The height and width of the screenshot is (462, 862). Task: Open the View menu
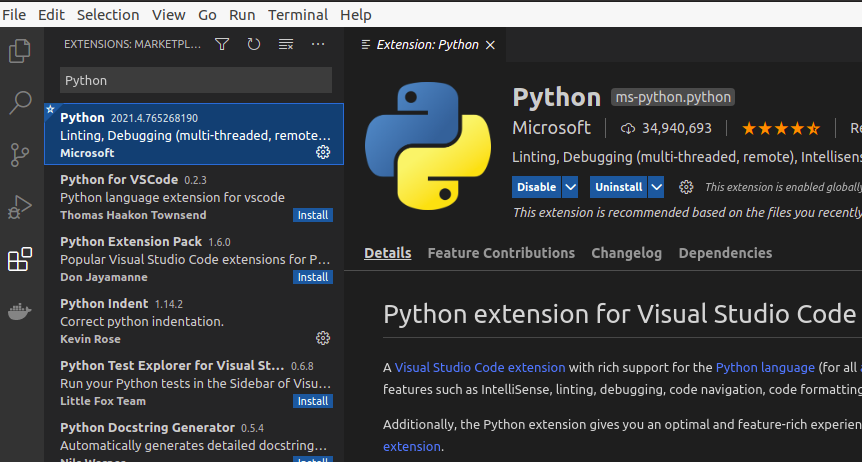click(x=169, y=15)
